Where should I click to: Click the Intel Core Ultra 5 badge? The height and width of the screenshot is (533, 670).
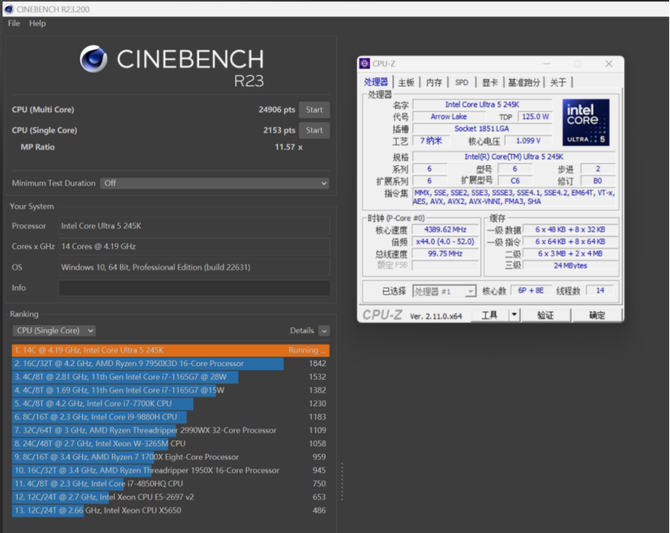[585, 122]
